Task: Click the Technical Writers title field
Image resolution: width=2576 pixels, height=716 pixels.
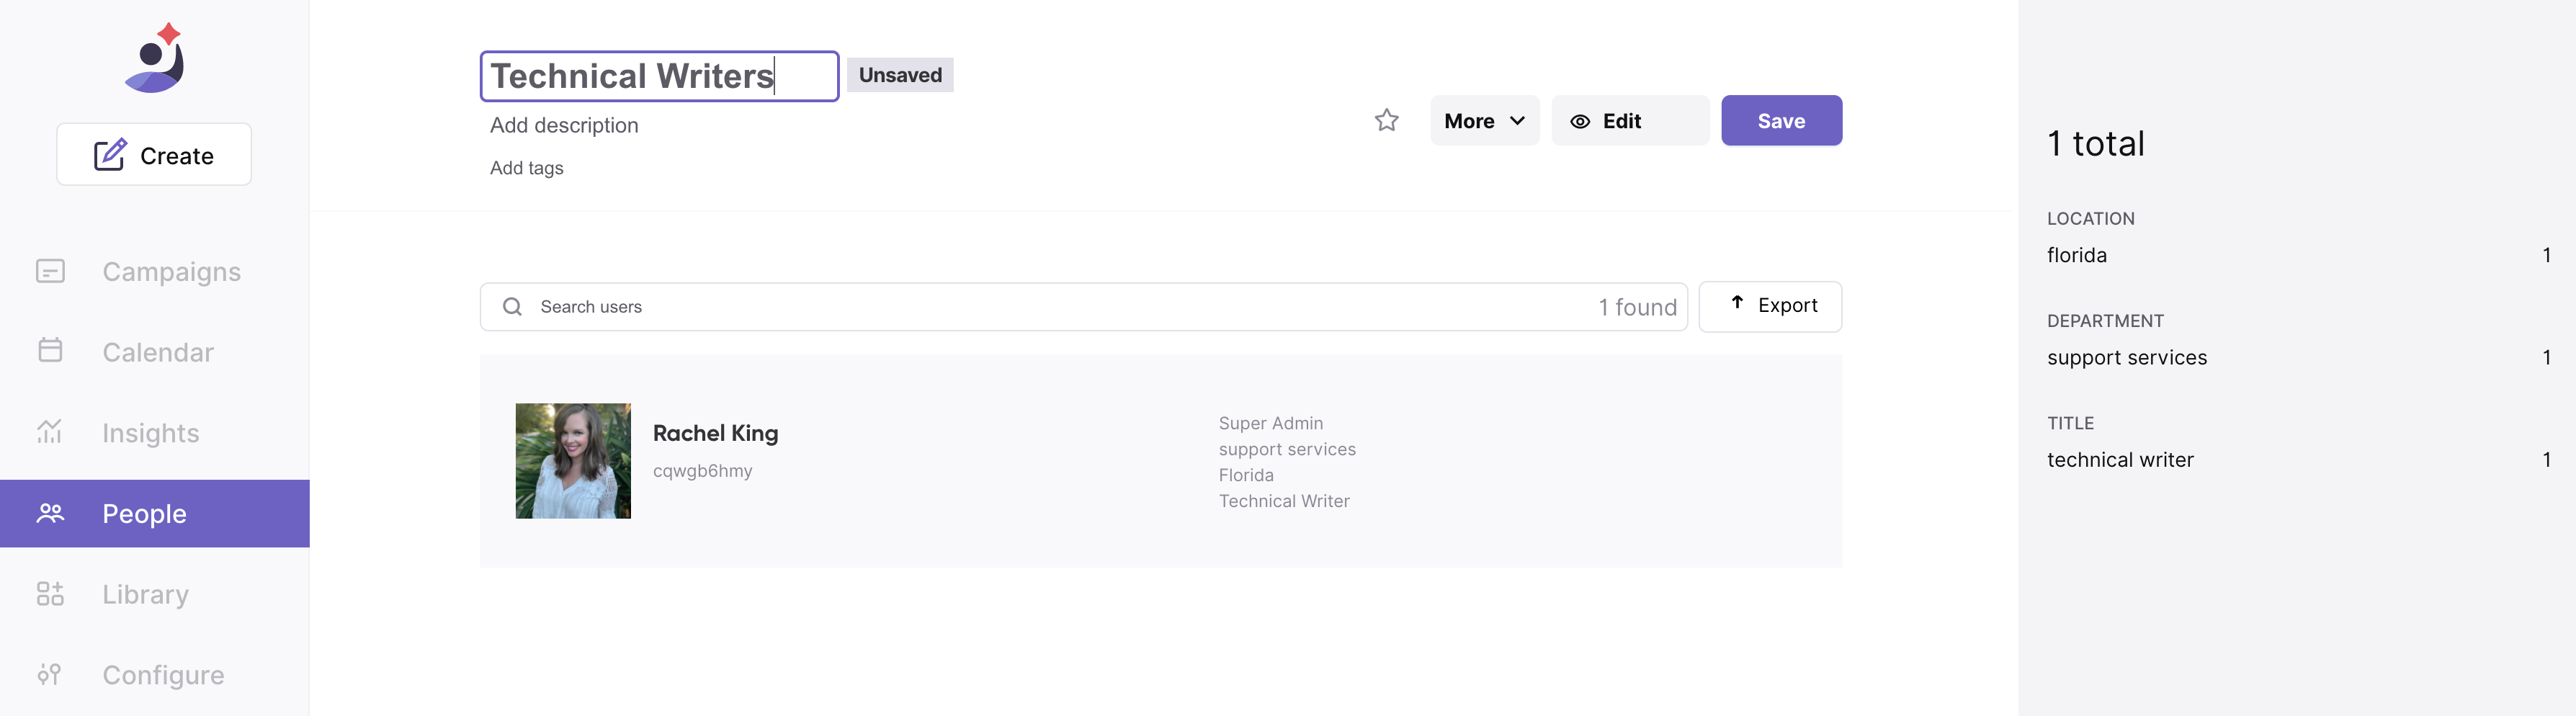Action: pyautogui.click(x=659, y=76)
